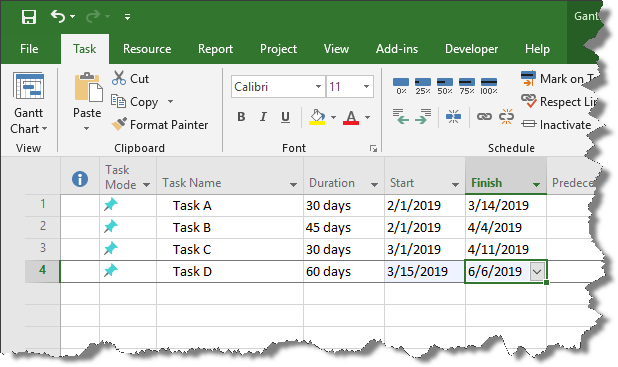The image size is (618, 367).
Task: Open the font name dropdown list
Action: point(318,86)
